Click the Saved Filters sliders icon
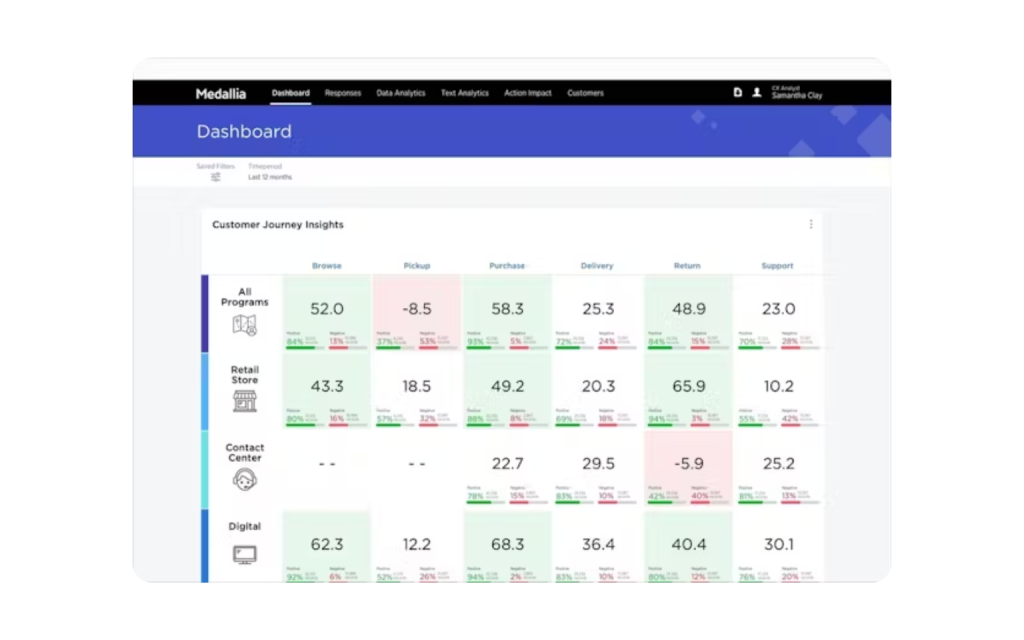This screenshot has height=640, width=1024. click(x=215, y=177)
